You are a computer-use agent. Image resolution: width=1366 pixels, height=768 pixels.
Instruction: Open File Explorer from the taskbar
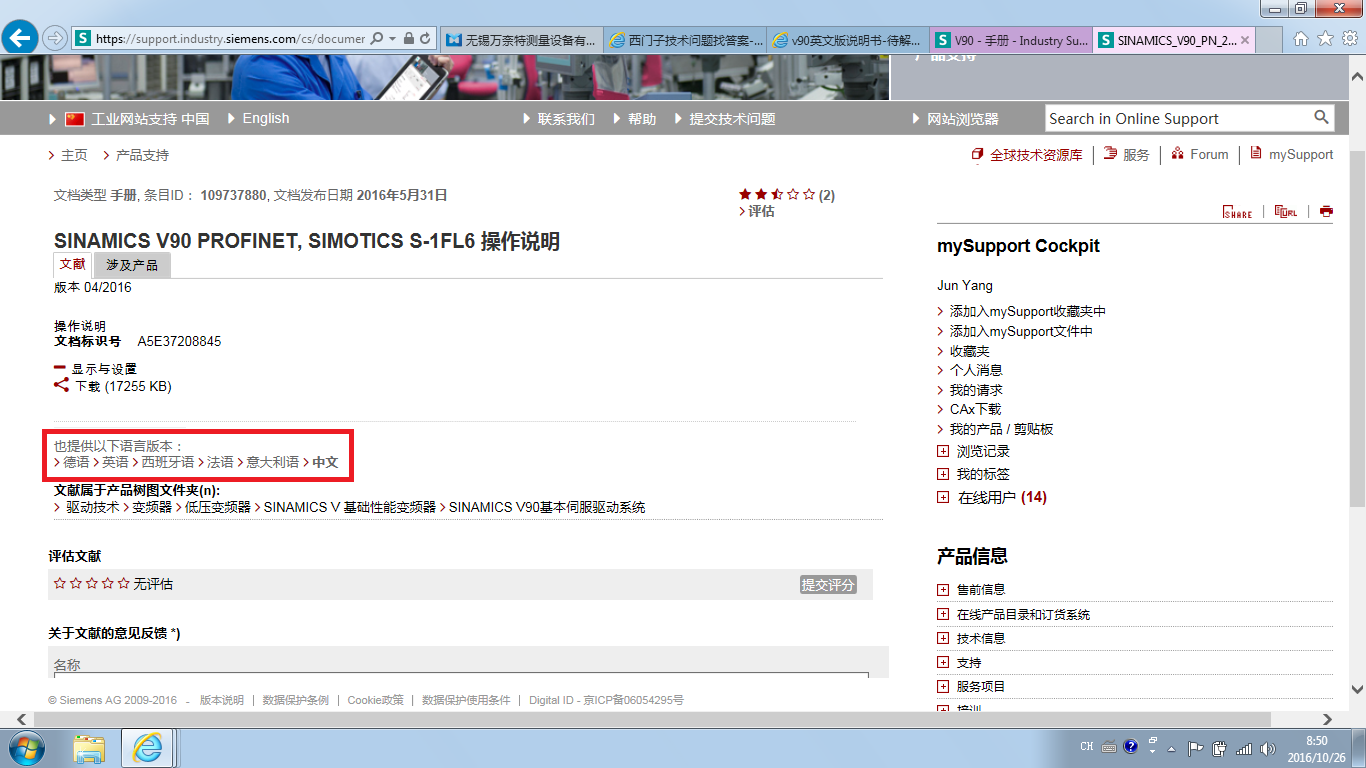pos(90,747)
